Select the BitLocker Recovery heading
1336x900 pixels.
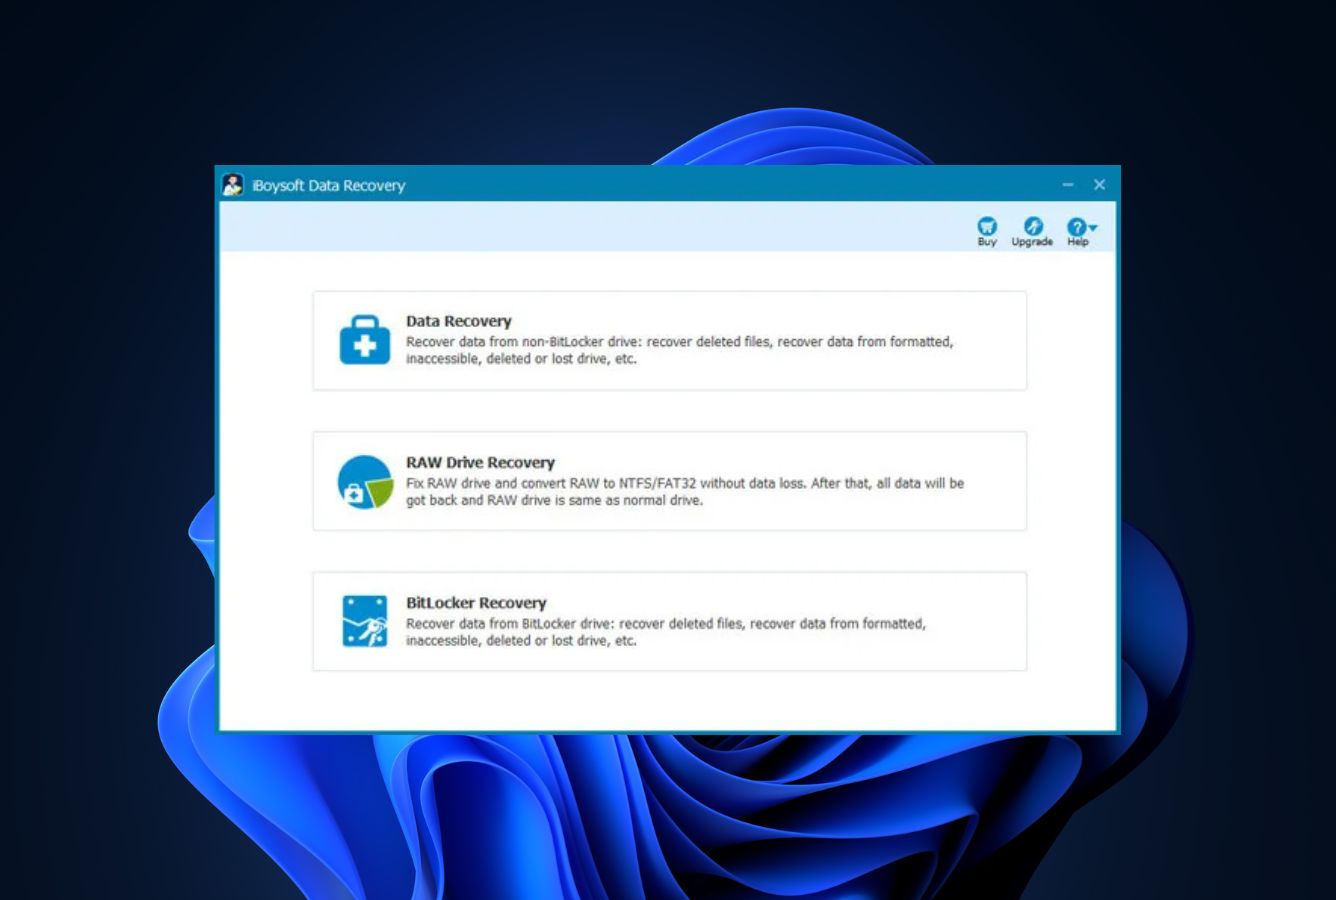tap(476, 603)
